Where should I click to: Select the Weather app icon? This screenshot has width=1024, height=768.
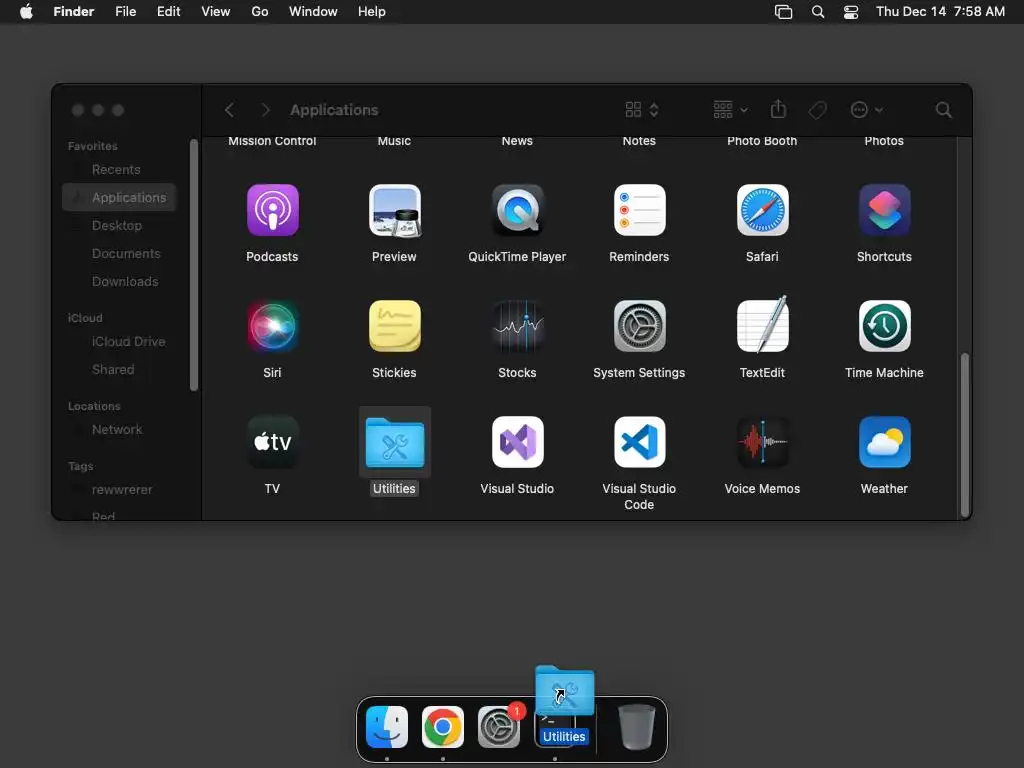[884, 442]
